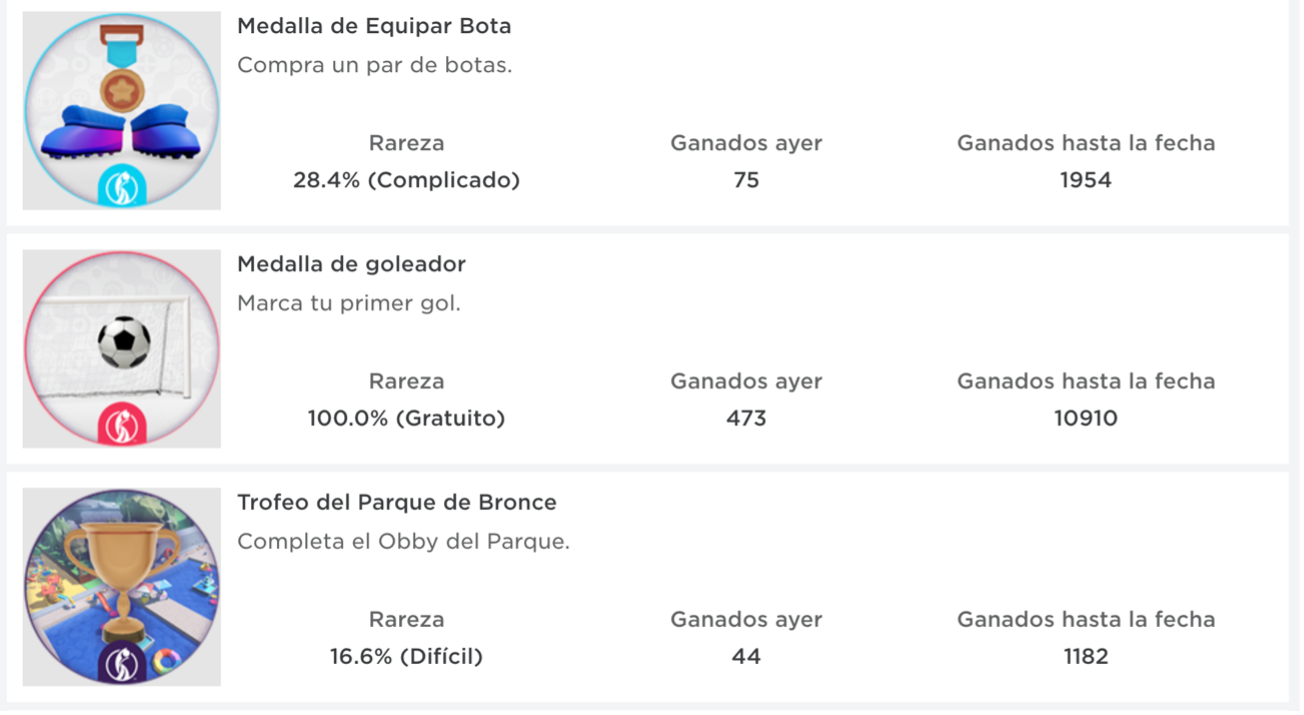Click the dark player logo on trophy badge
The width and height of the screenshot is (1304, 715).
coord(122,663)
